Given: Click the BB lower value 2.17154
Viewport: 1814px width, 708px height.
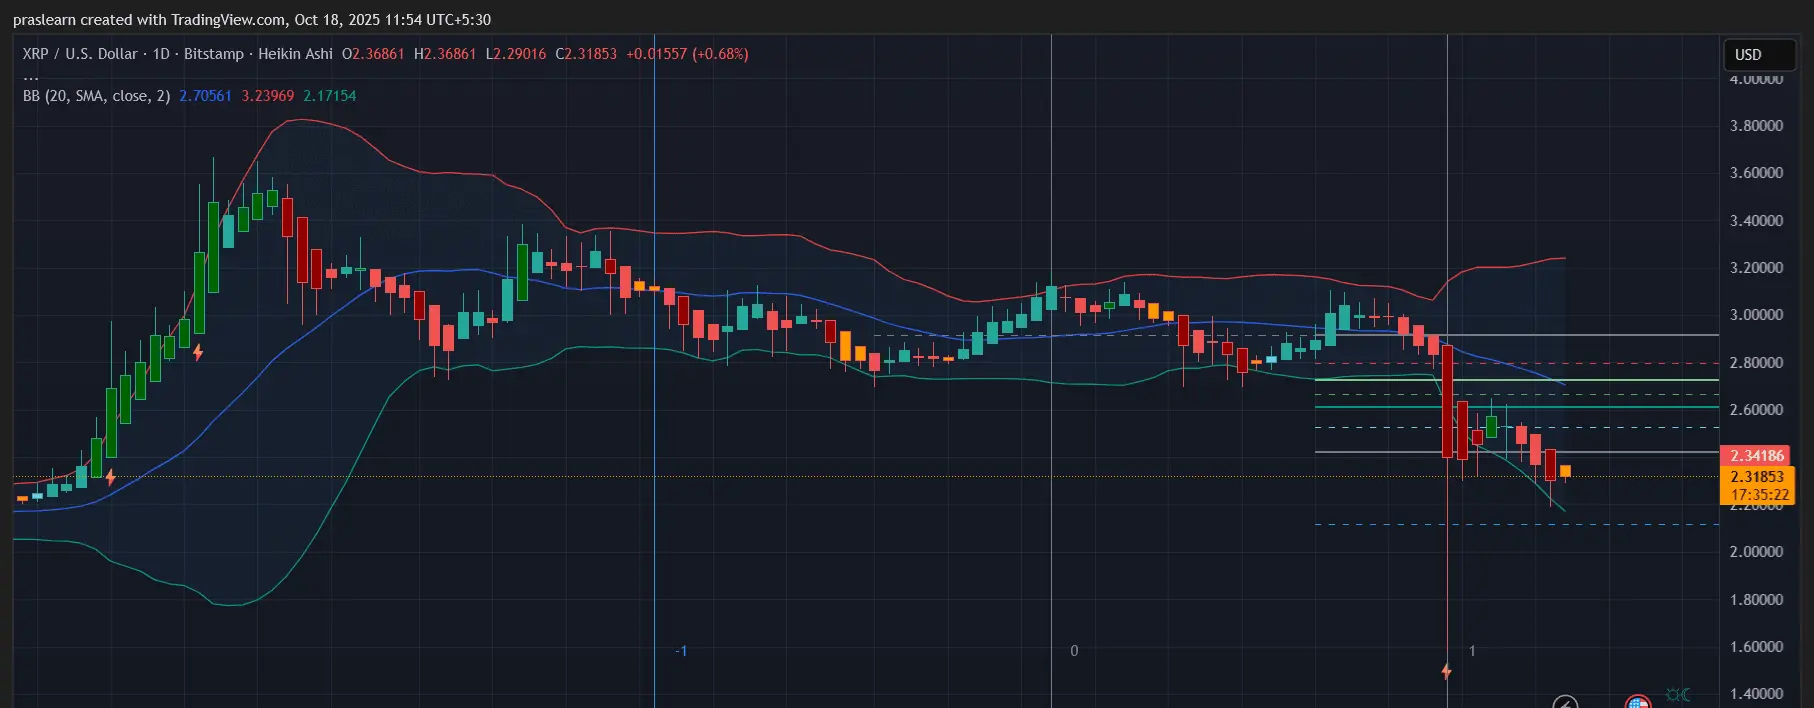Looking at the screenshot, I should [330, 96].
